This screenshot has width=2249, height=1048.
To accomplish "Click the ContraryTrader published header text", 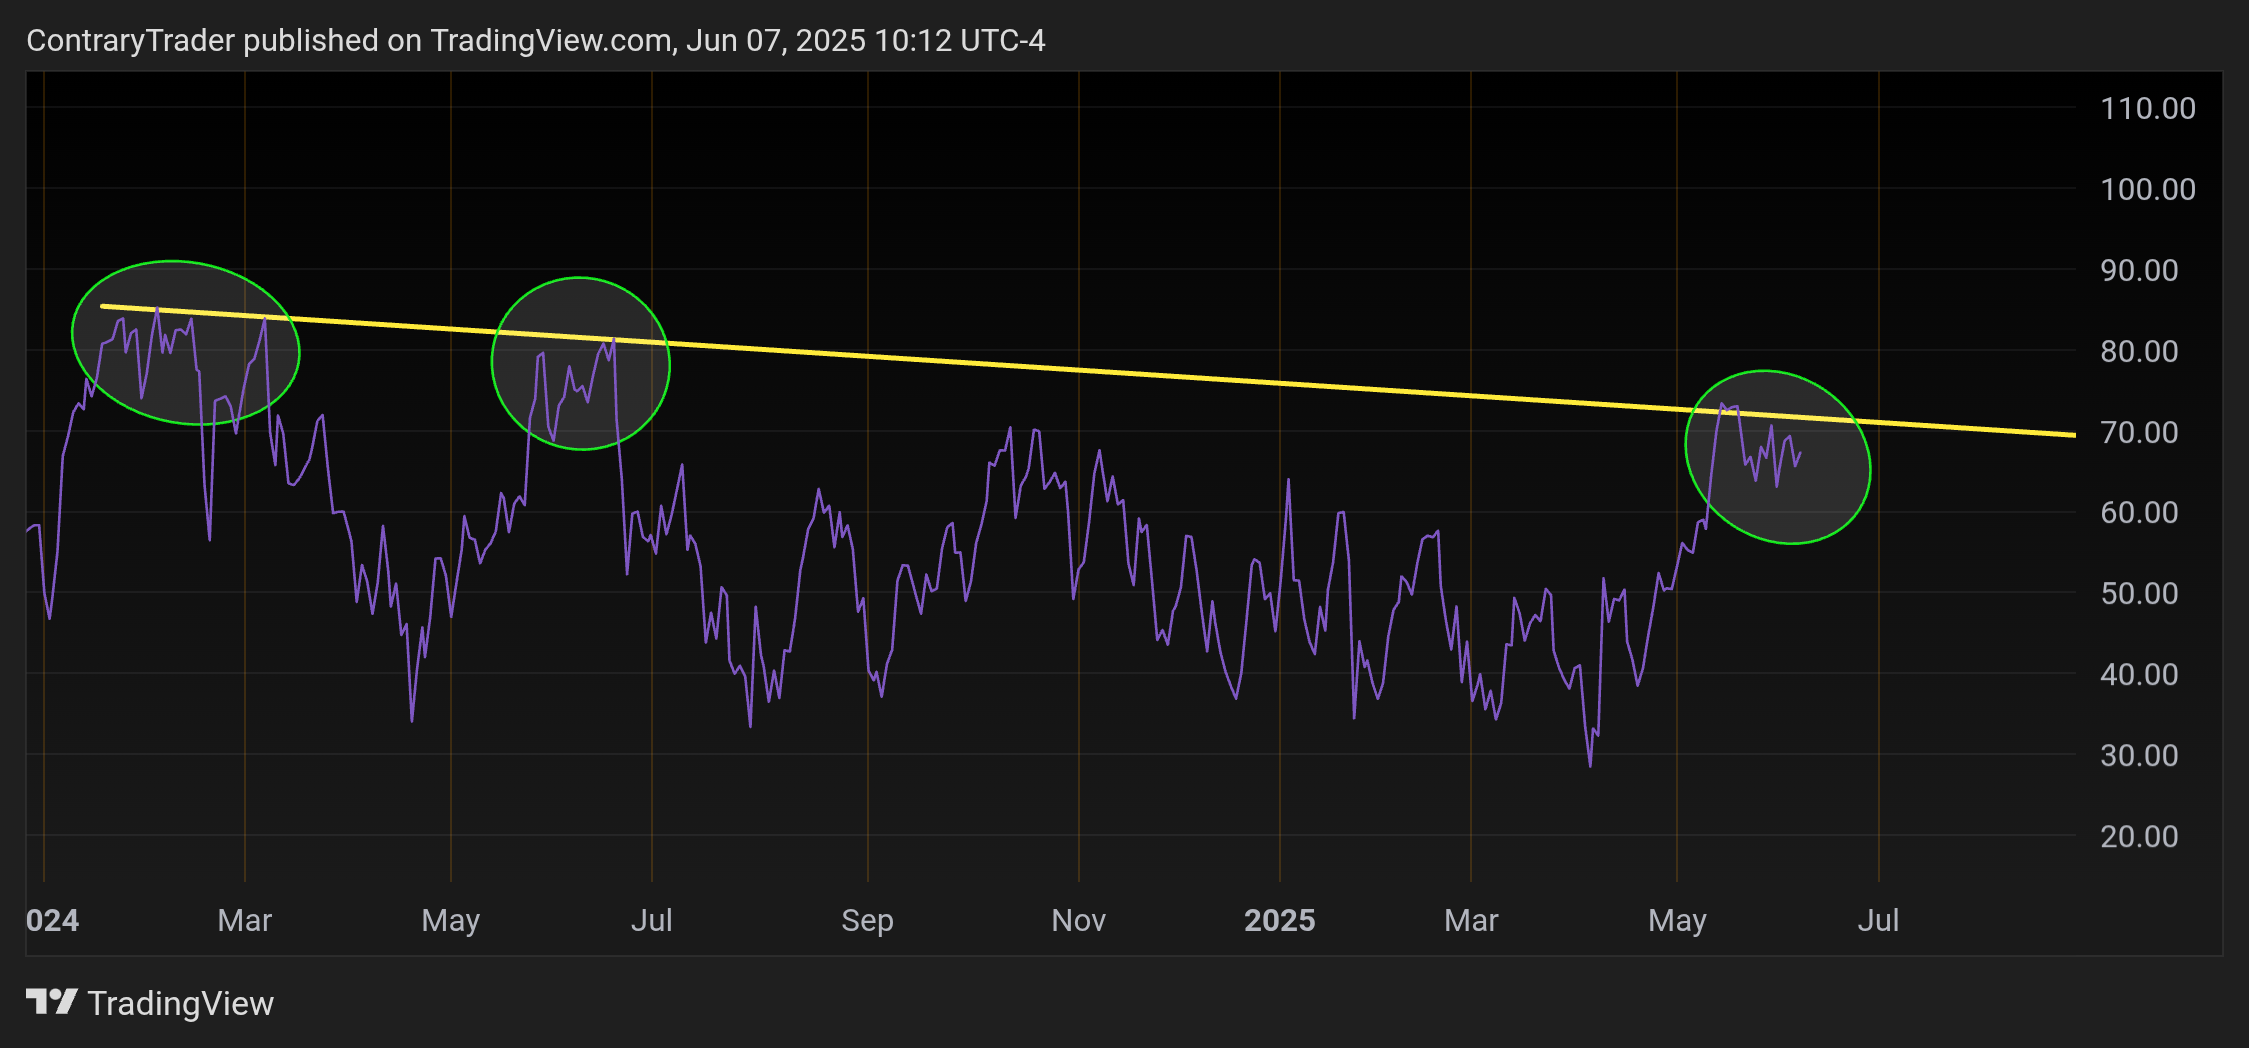I will [x=535, y=40].
